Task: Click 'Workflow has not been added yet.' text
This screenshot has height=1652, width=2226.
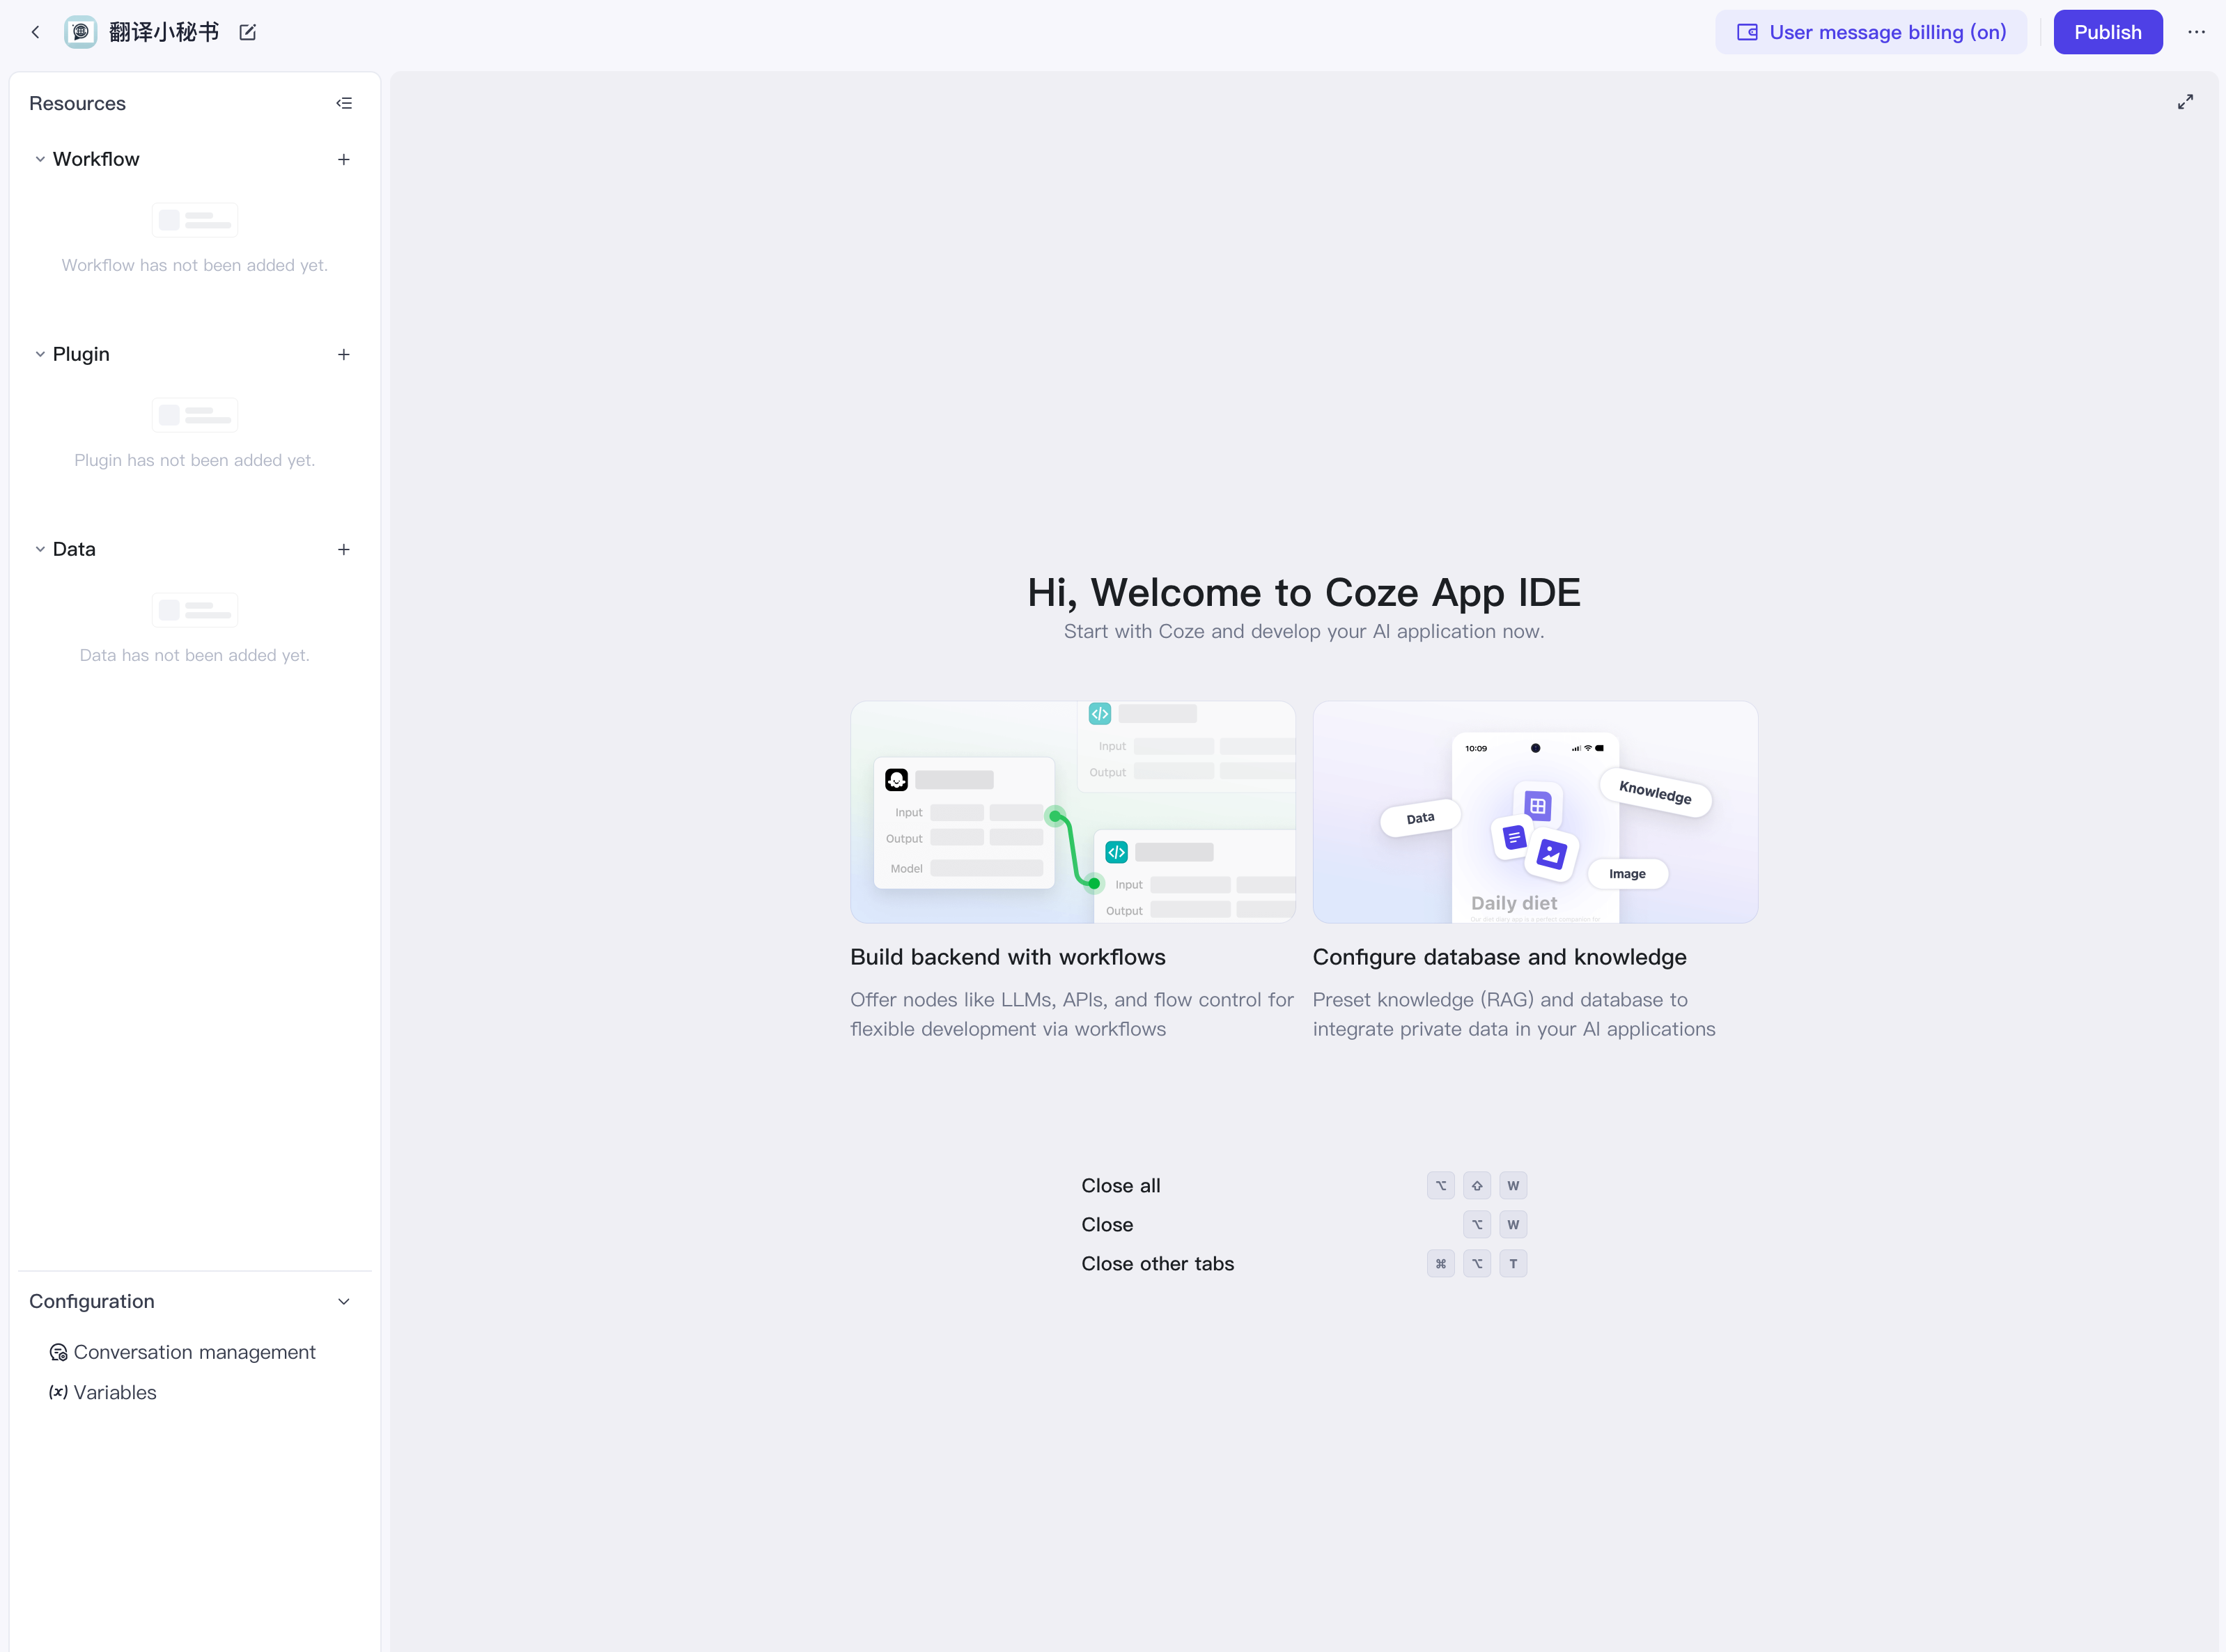Action: (x=195, y=265)
